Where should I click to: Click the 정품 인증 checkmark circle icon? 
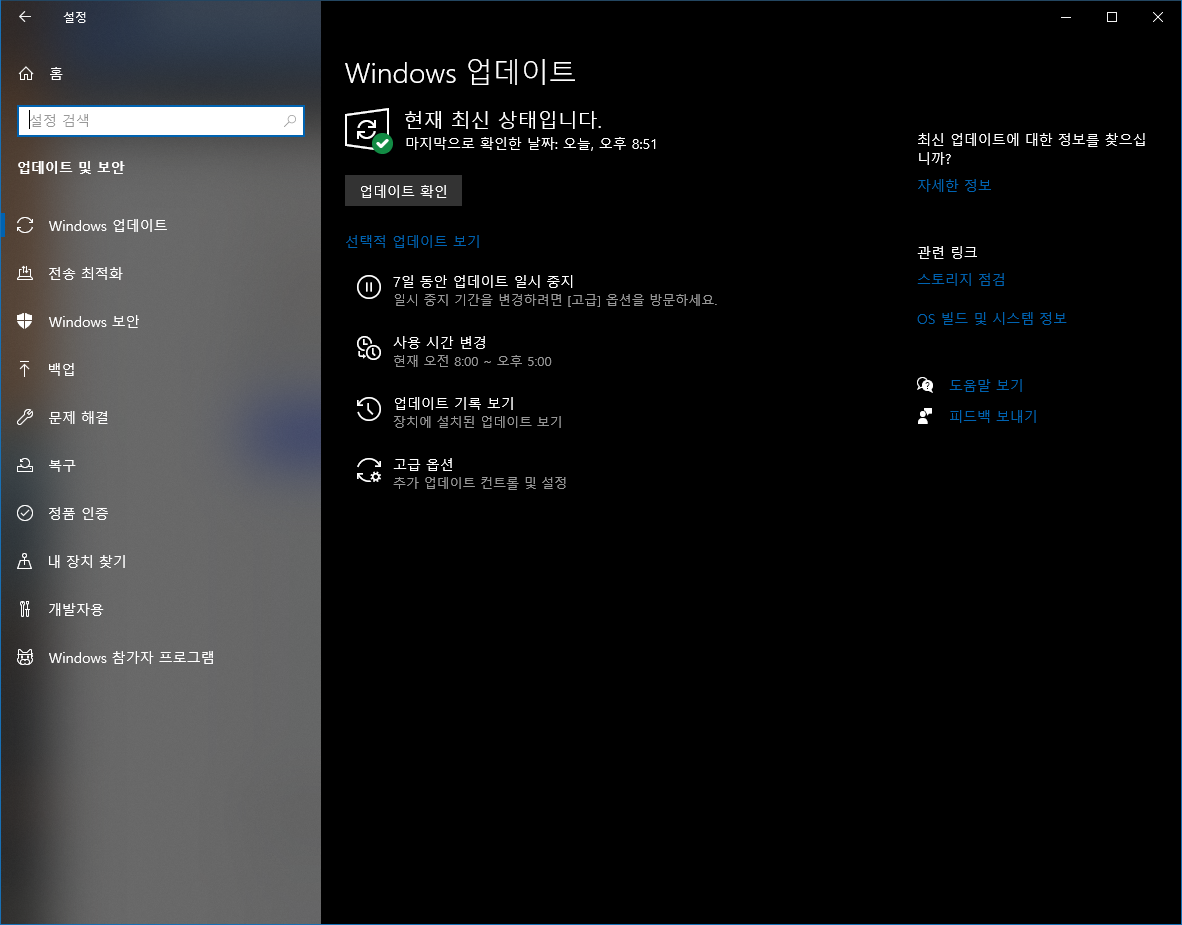click(25, 513)
